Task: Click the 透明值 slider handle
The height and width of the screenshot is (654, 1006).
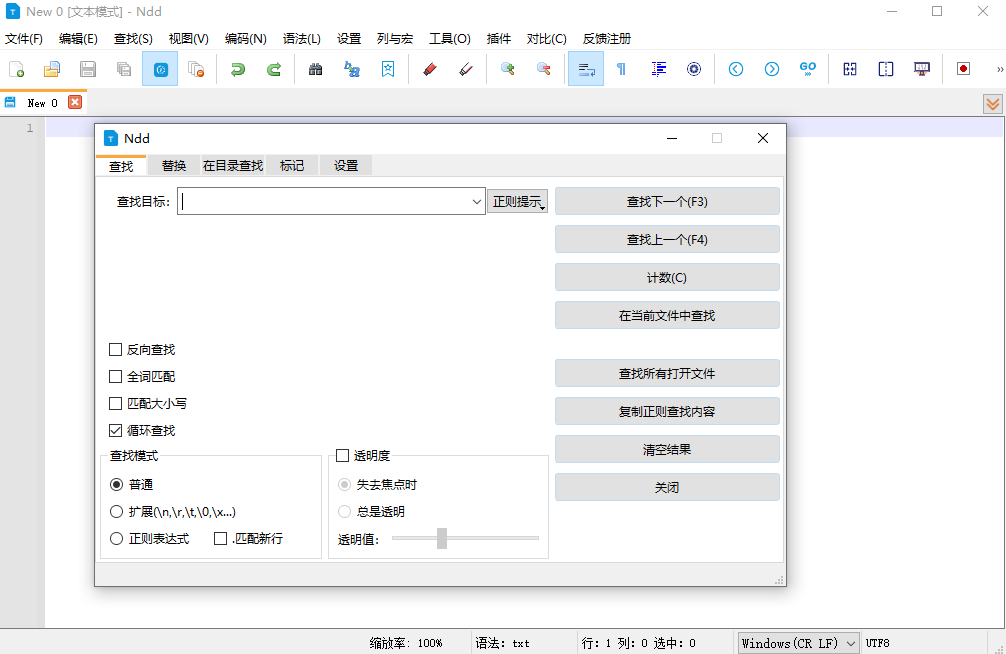Action: (441, 538)
